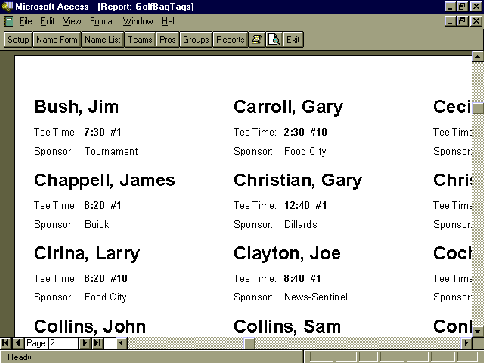Viewport: 484px width, 363px height.
Task: Click the vertical scrollbar up arrow
Action: coord(478,57)
